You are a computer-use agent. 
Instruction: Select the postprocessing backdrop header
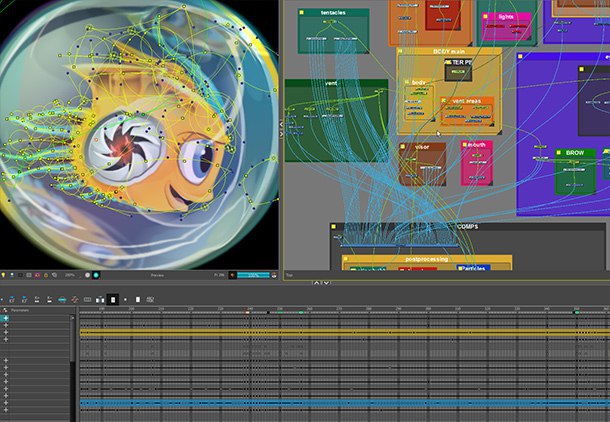(x=427, y=259)
